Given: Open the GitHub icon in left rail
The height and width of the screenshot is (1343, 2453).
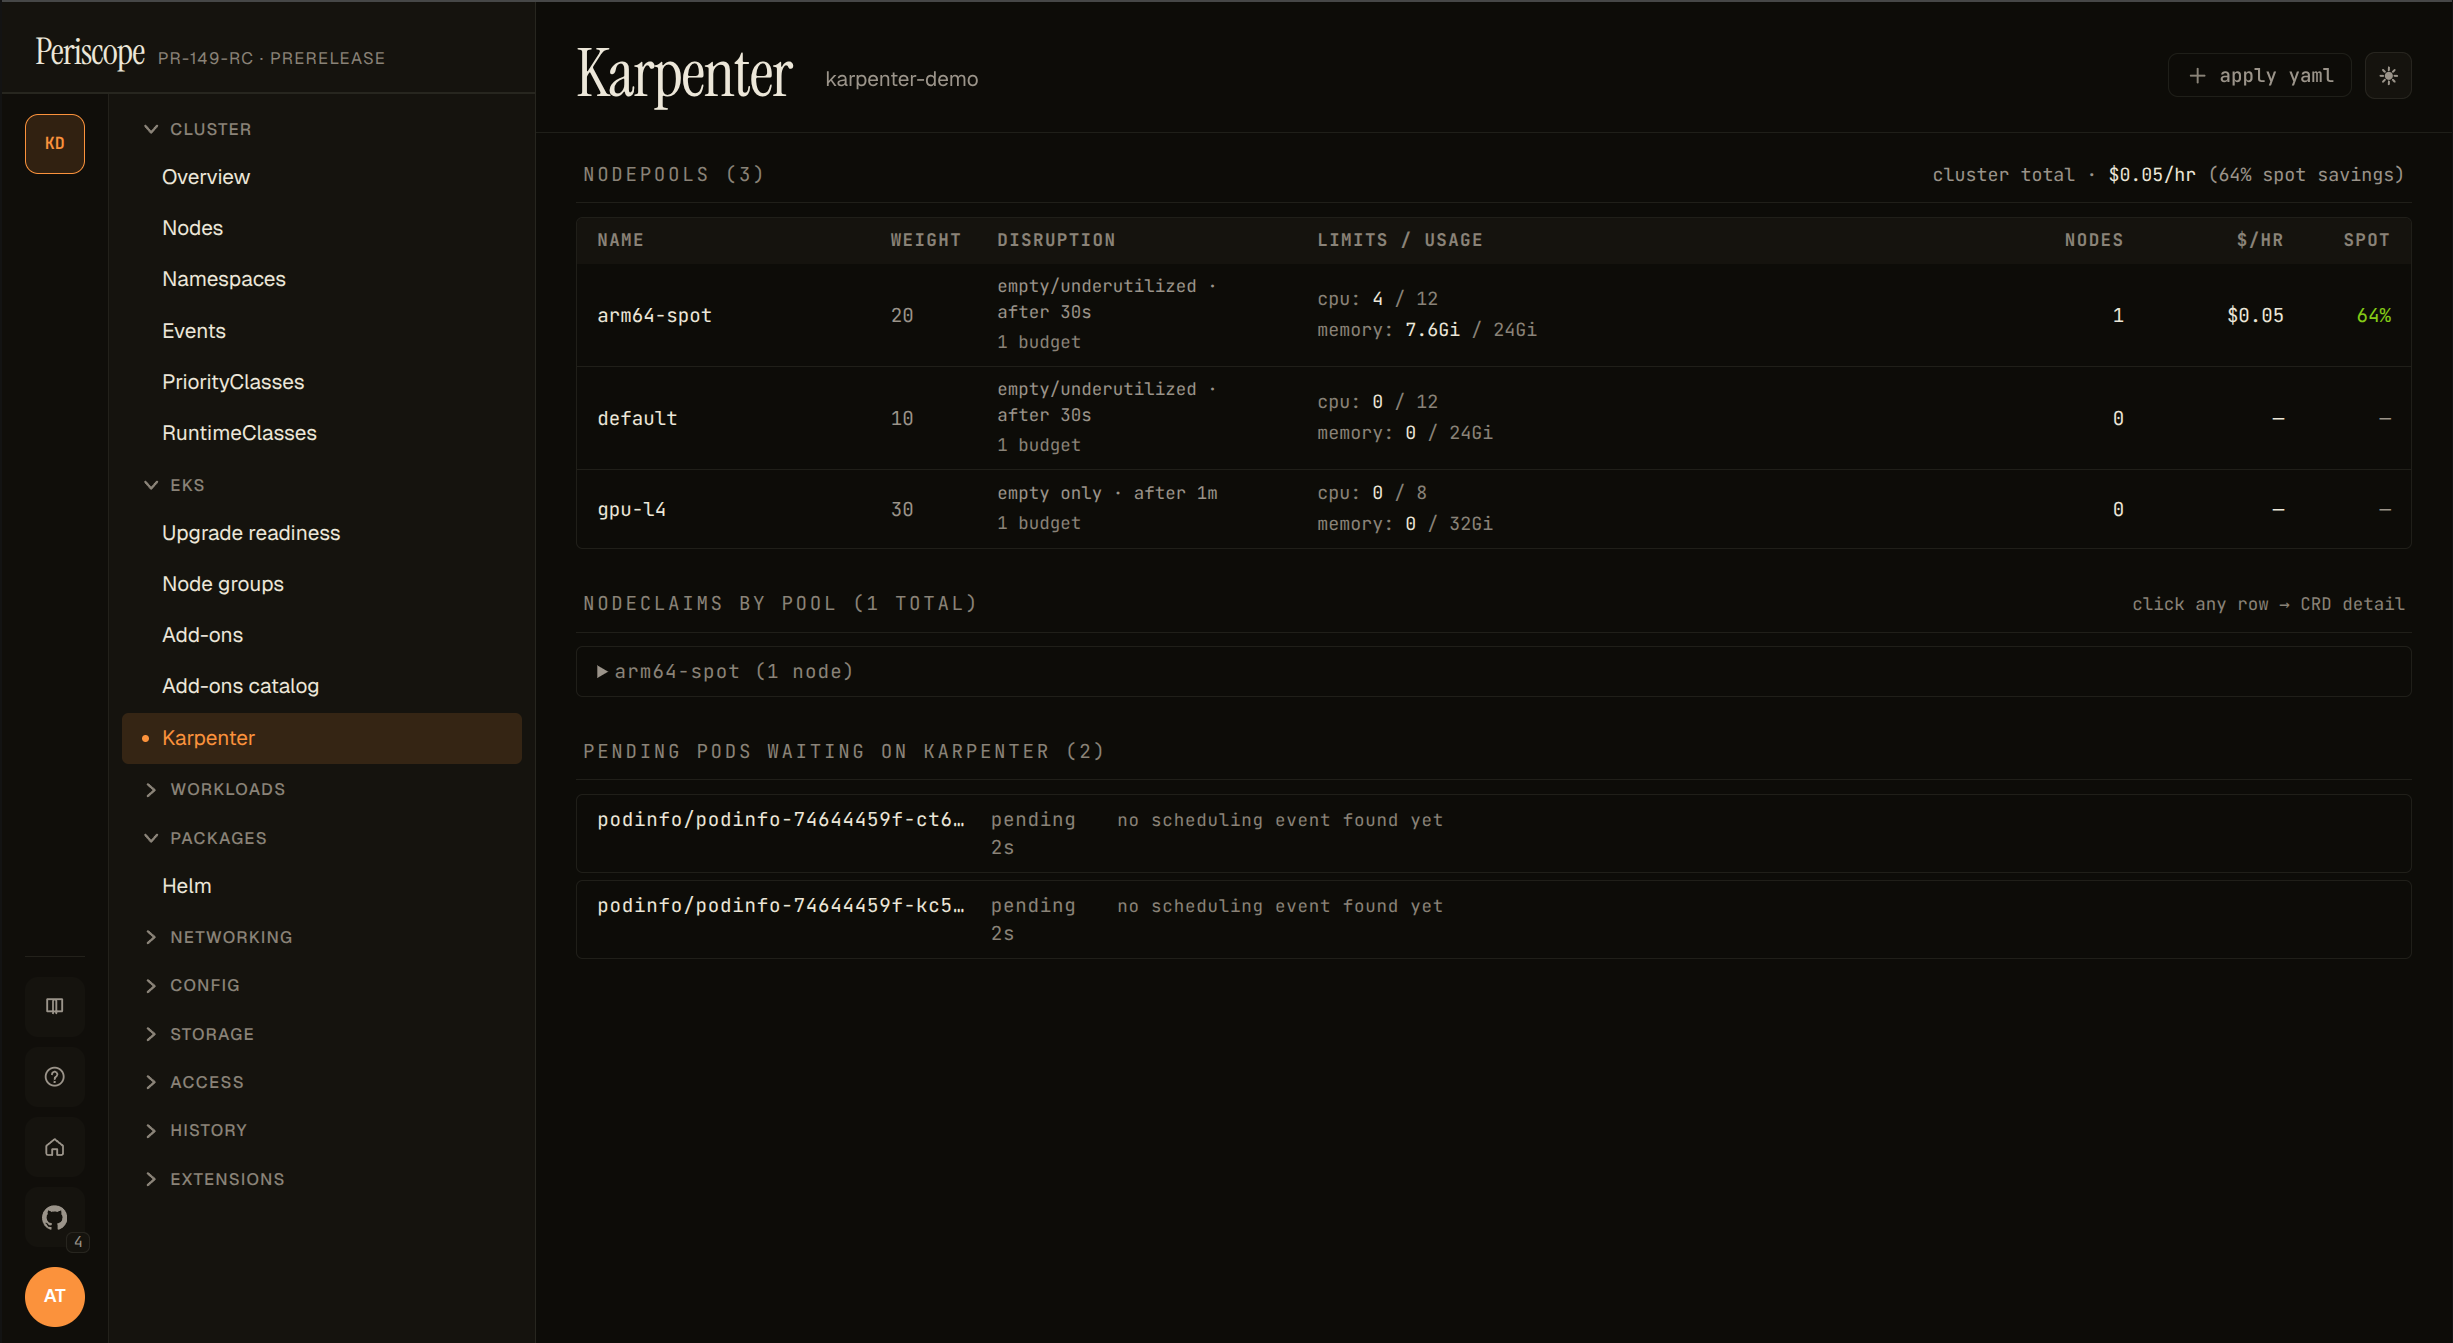Looking at the screenshot, I should pos(55,1217).
